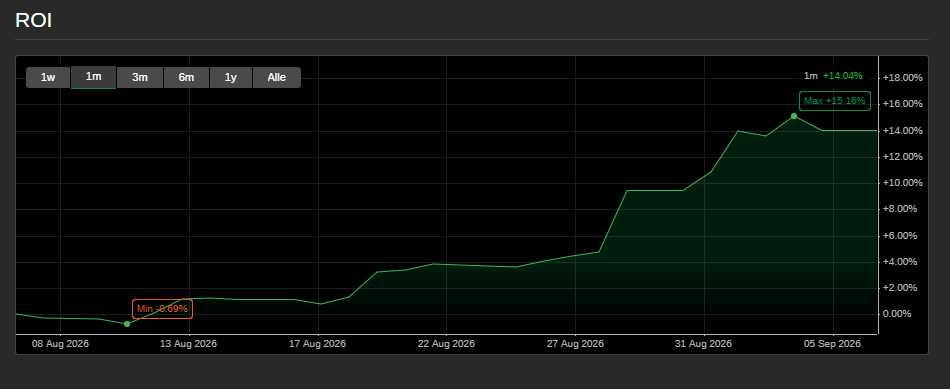The width and height of the screenshot is (950, 389).
Task: Click the +2.00% y-axis label
Action: pos(900,288)
